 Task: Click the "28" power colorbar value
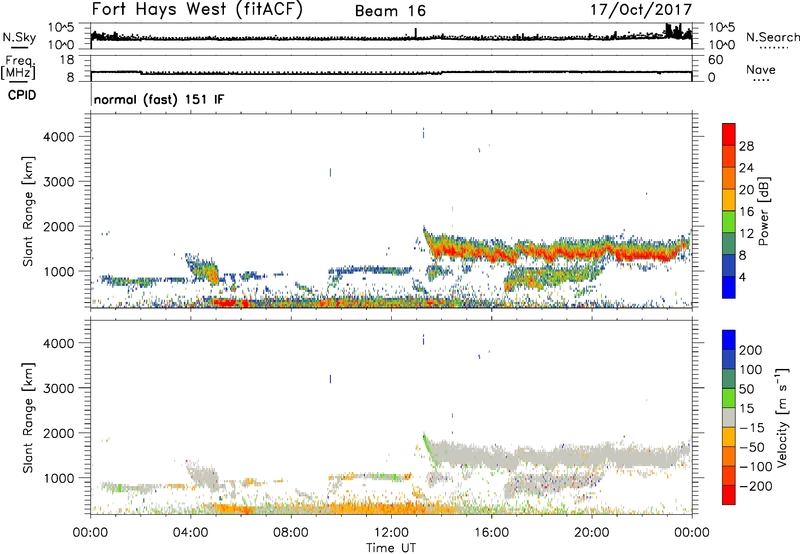(x=746, y=146)
